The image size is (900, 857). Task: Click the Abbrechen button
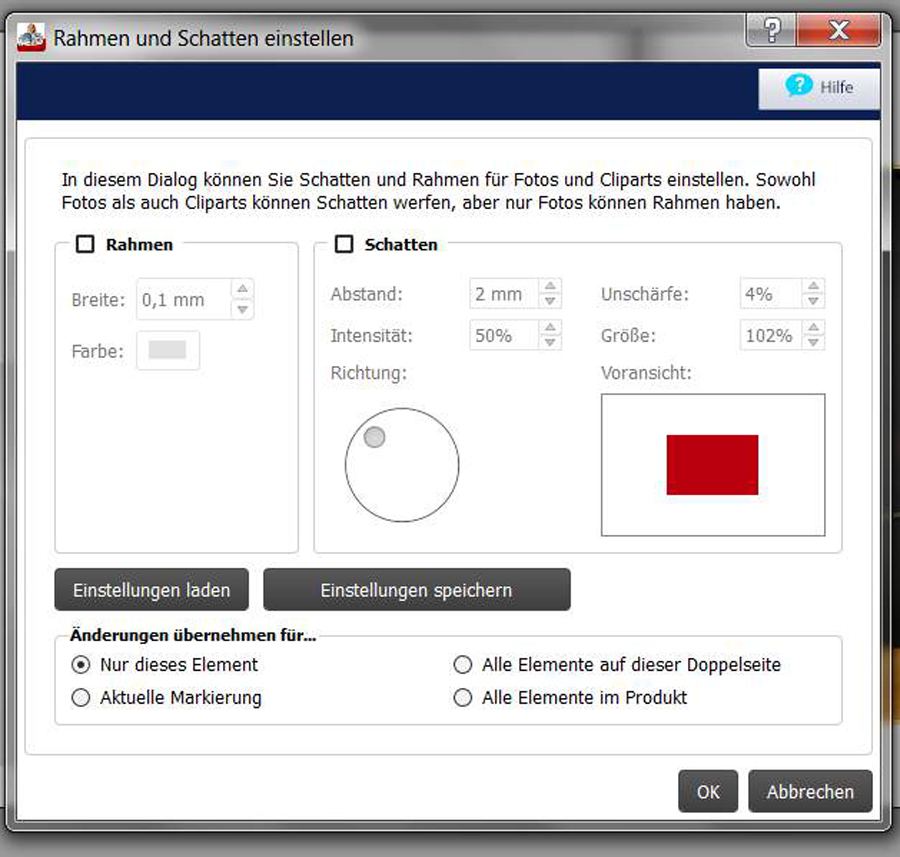(810, 791)
